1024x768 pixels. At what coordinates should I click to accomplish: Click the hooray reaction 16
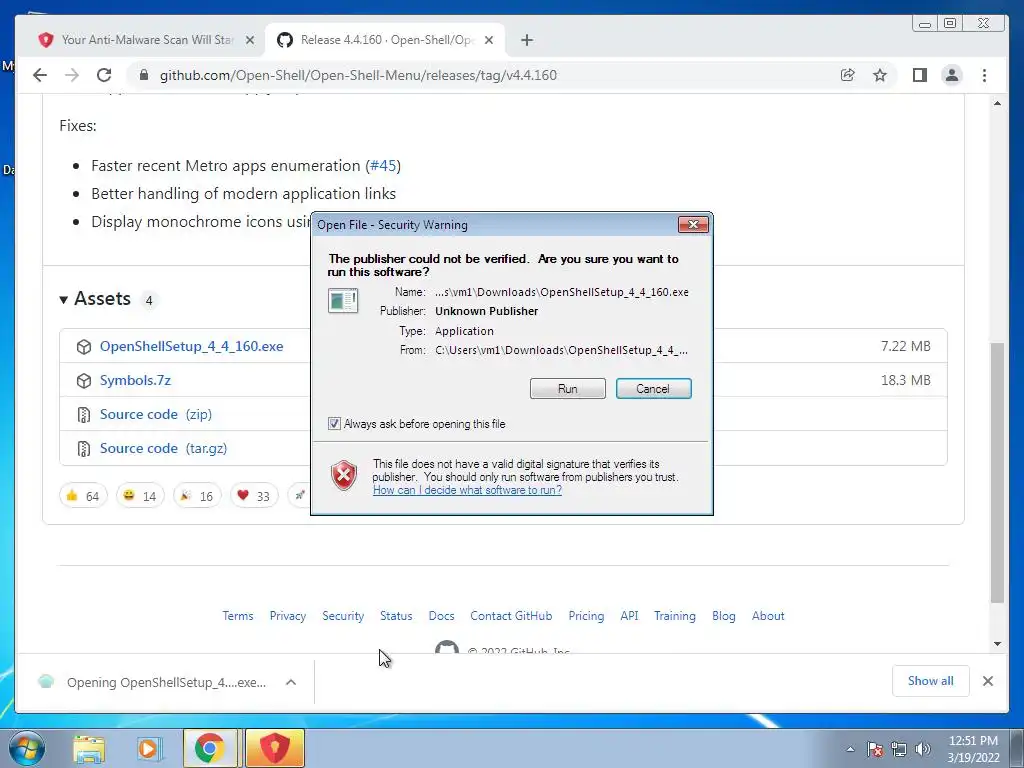coord(197,496)
